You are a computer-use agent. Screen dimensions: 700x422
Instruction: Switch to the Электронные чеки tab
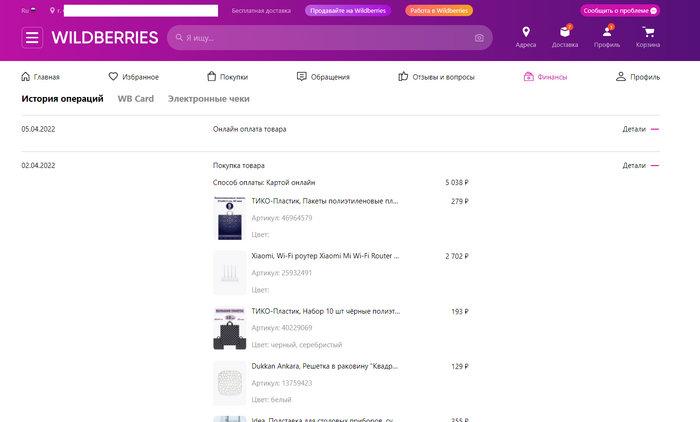click(x=208, y=99)
